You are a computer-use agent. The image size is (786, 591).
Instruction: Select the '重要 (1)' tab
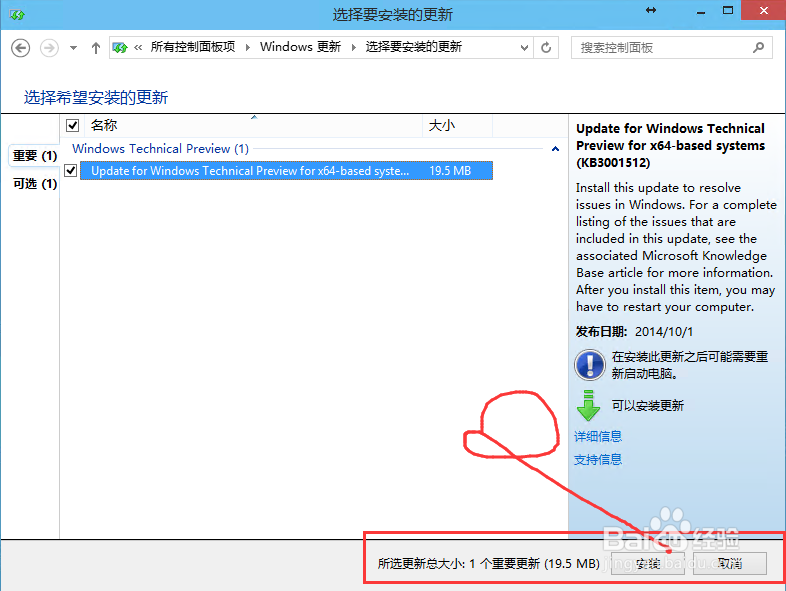[x=35, y=156]
